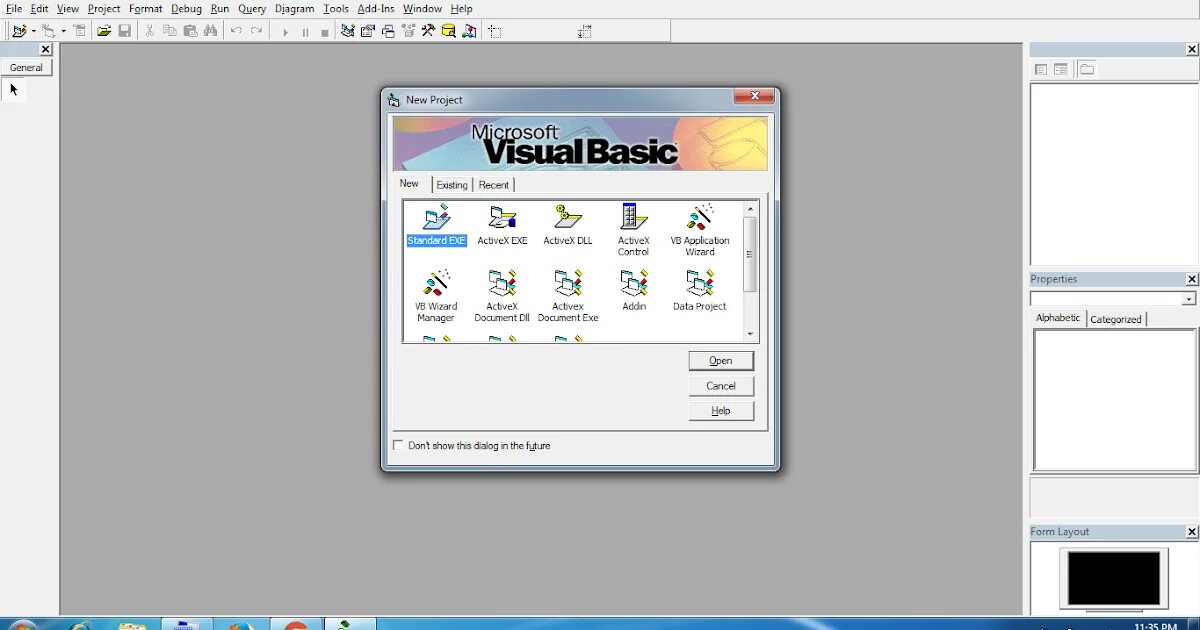Select the Standard EXE project type
Image resolution: width=1200 pixels, height=630 pixels.
pyautogui.click(x=437, y=226)
